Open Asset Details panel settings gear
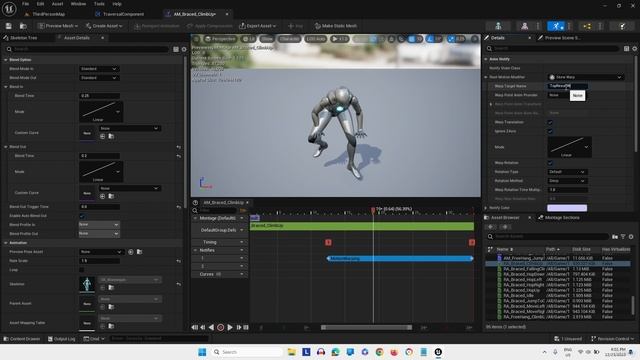This screenshot has width=640, height=360. point(184,49)
